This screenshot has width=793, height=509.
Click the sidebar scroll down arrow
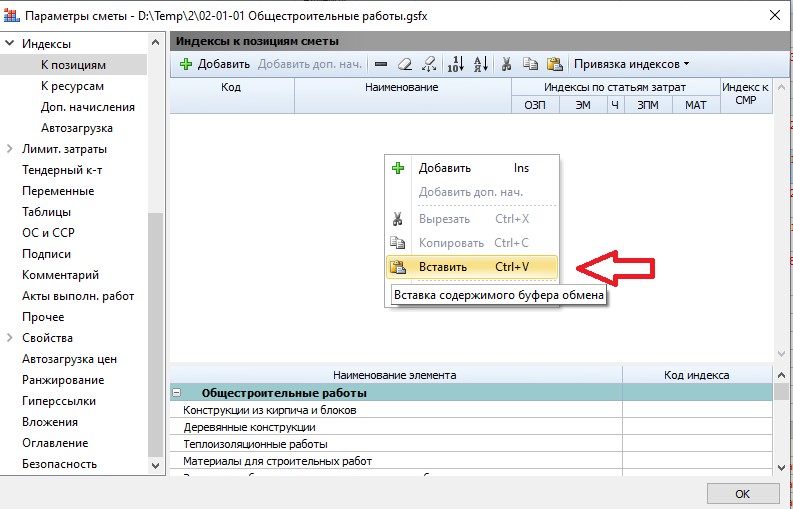coord(156,465)
